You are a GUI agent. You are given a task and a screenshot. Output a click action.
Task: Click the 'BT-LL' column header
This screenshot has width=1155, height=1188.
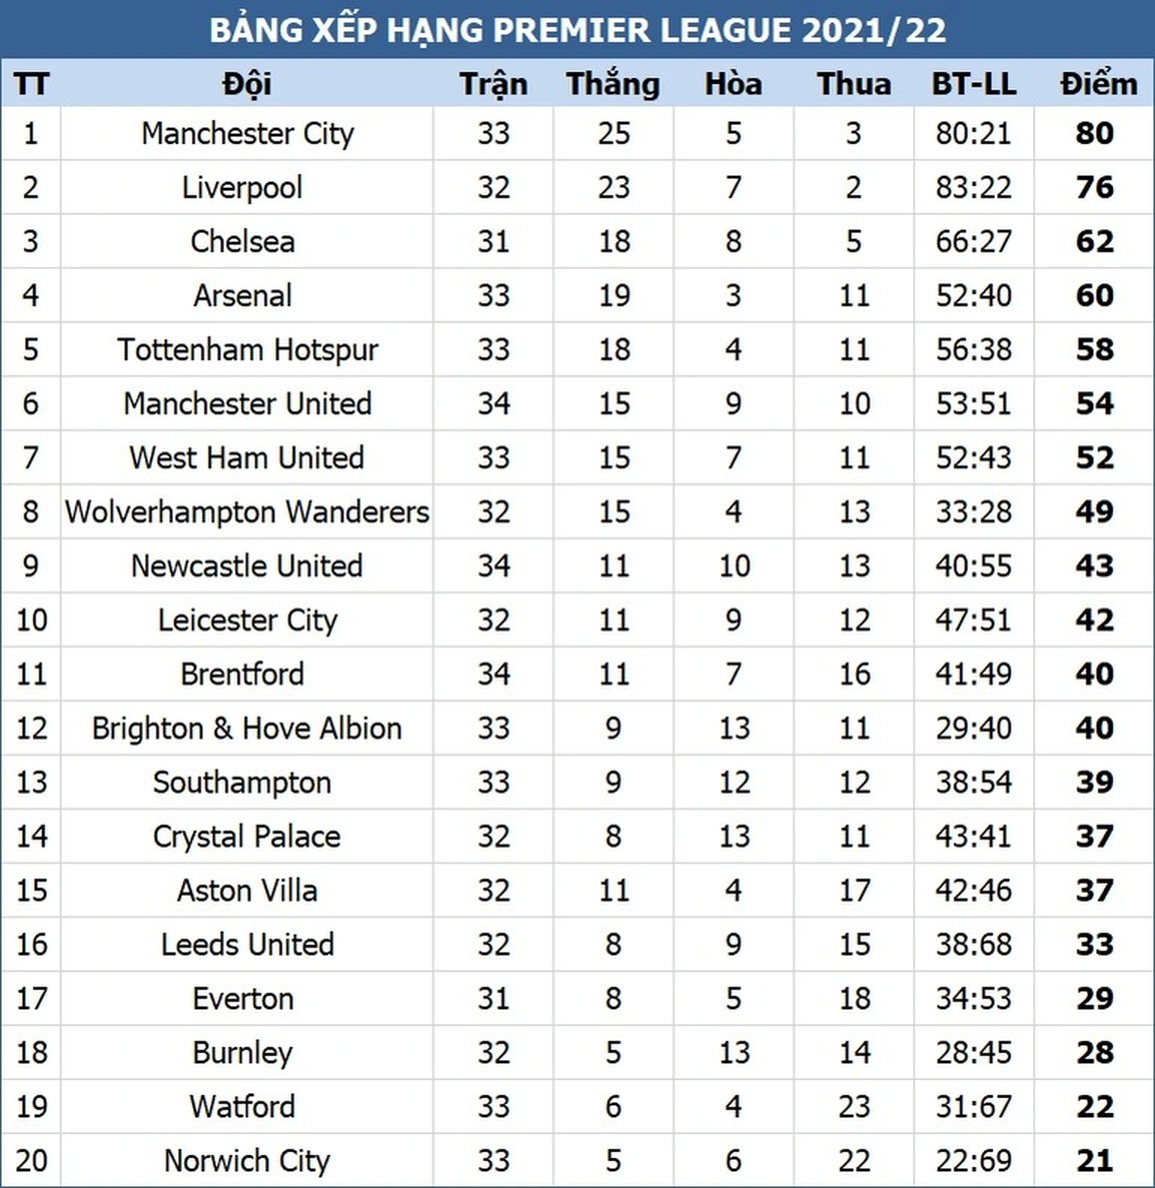(973, 83)
